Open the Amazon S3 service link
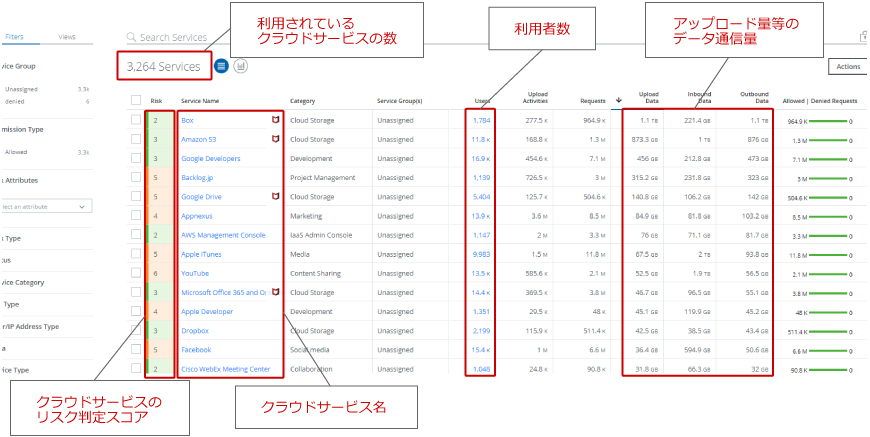This screenshot has width=870, height=437. pyautogui.click(x=199, y=139)
